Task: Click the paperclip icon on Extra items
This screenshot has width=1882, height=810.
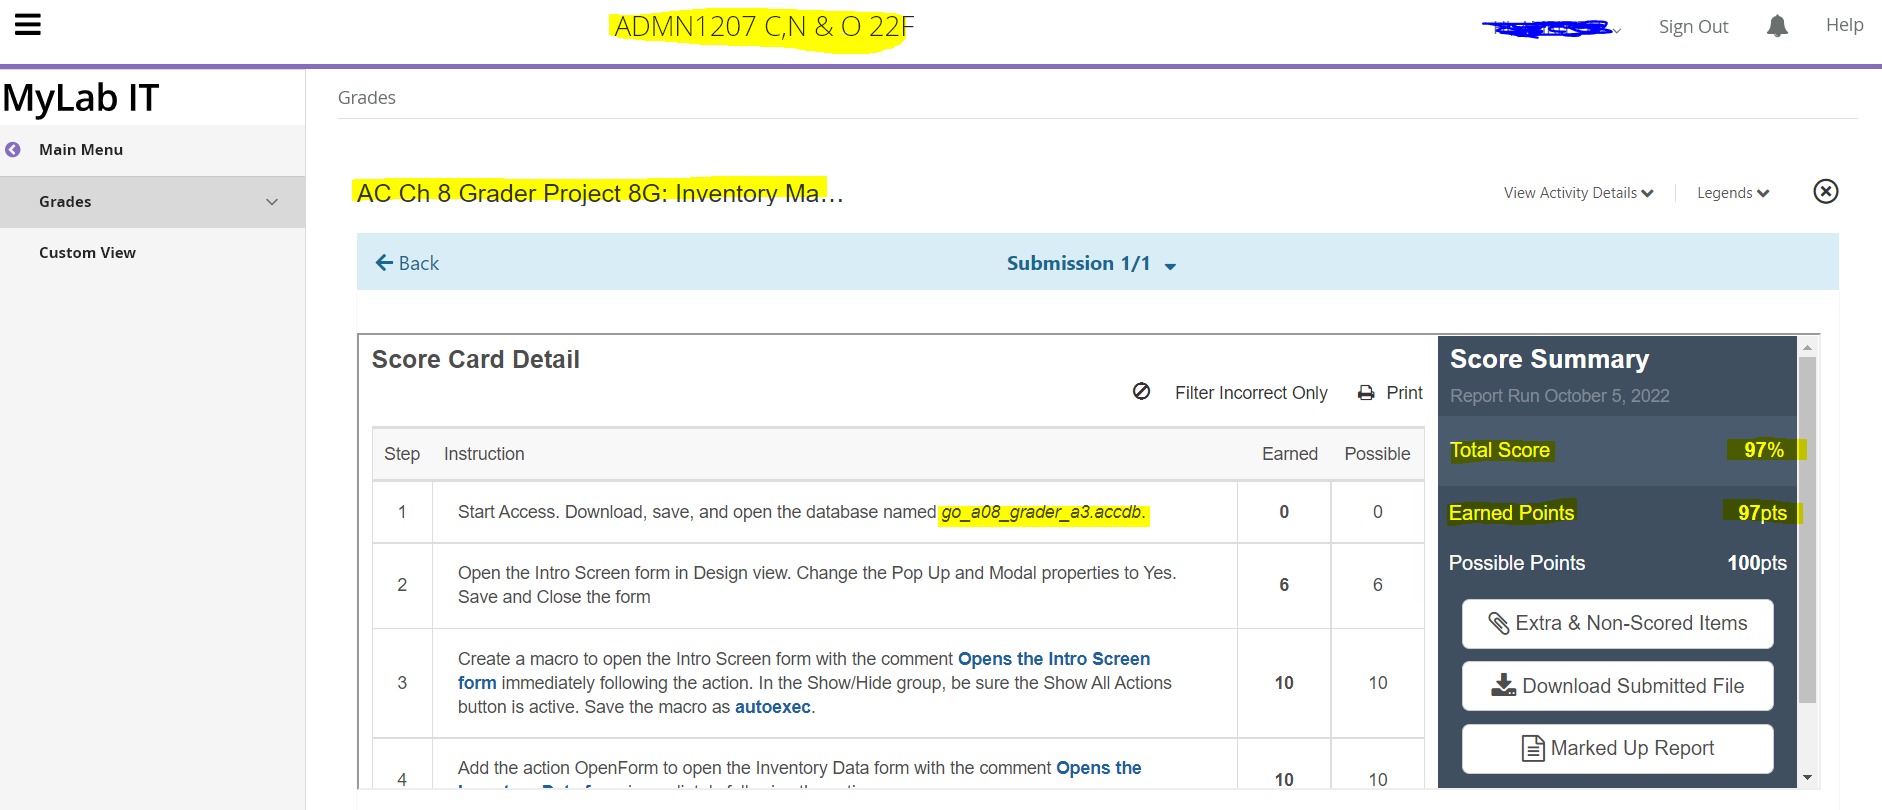Action: pos(1498,623)
